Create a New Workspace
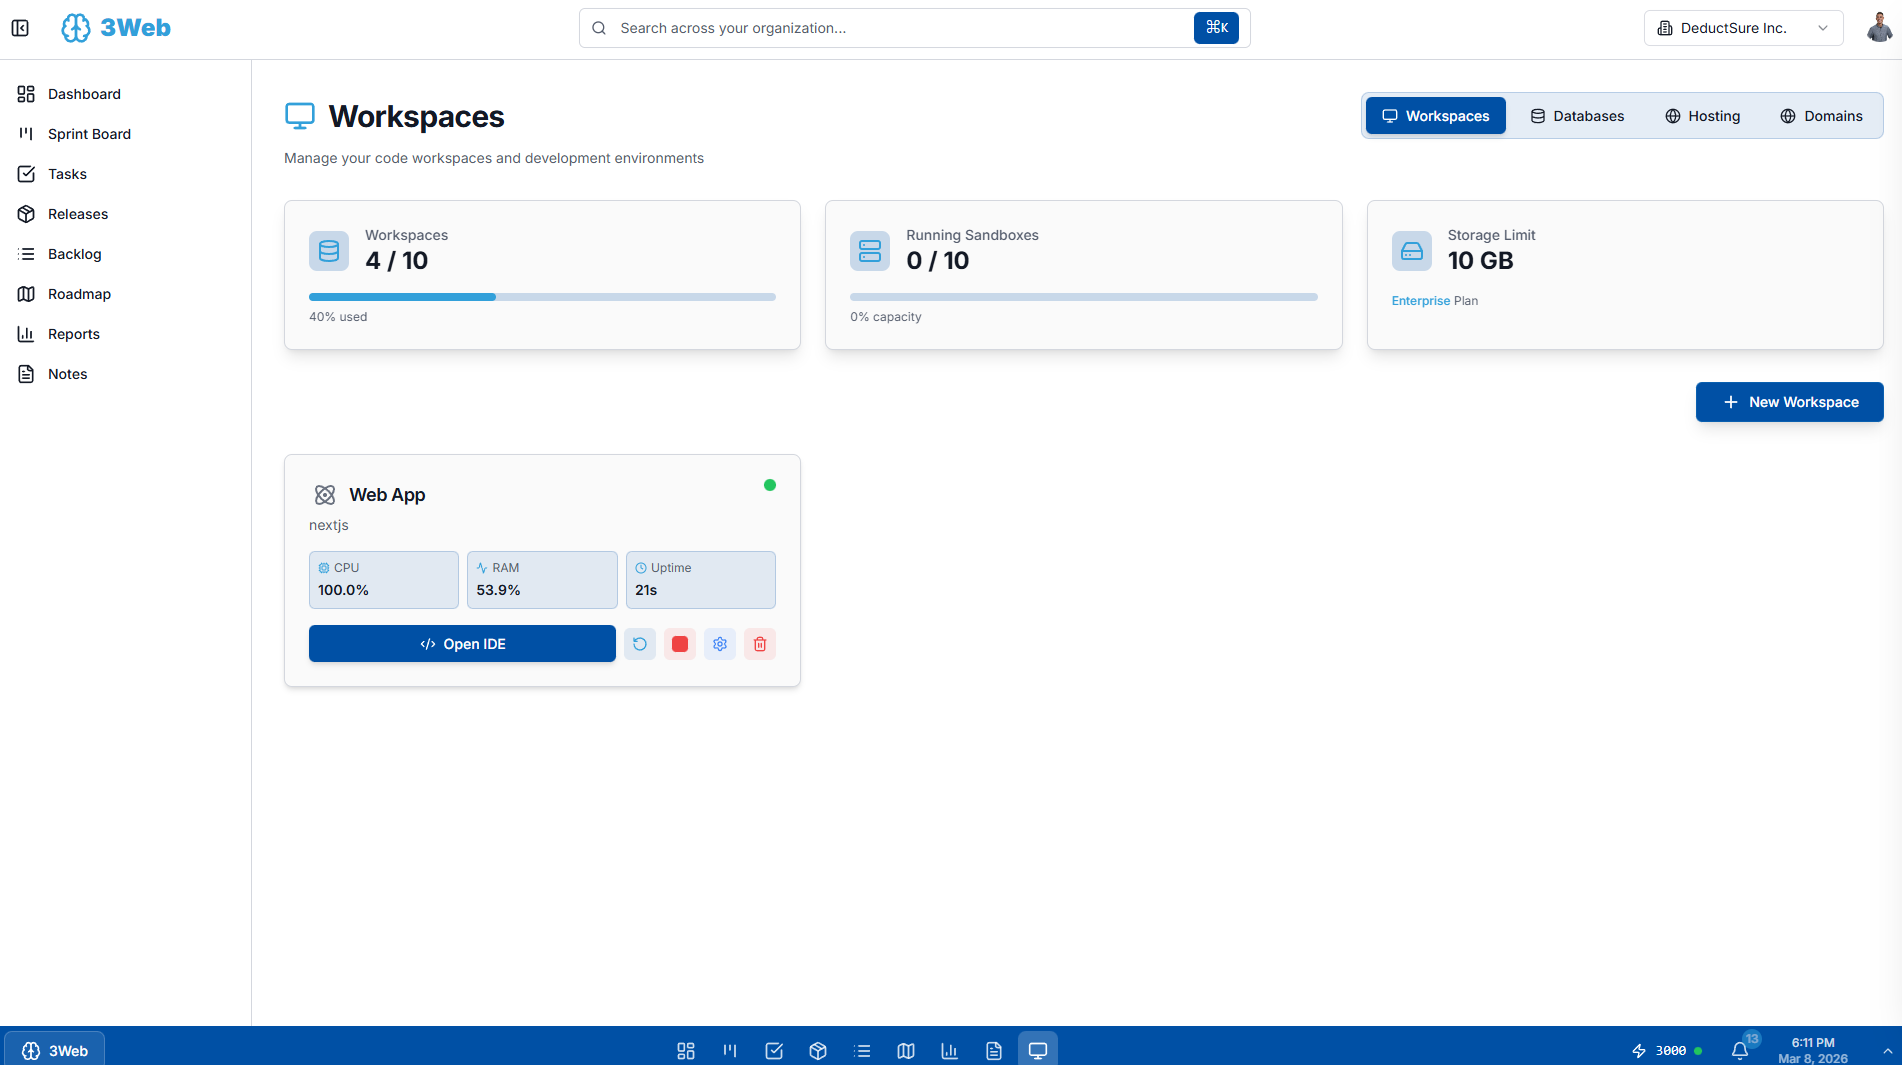1902x1065 pixels. pos(1789,402)
